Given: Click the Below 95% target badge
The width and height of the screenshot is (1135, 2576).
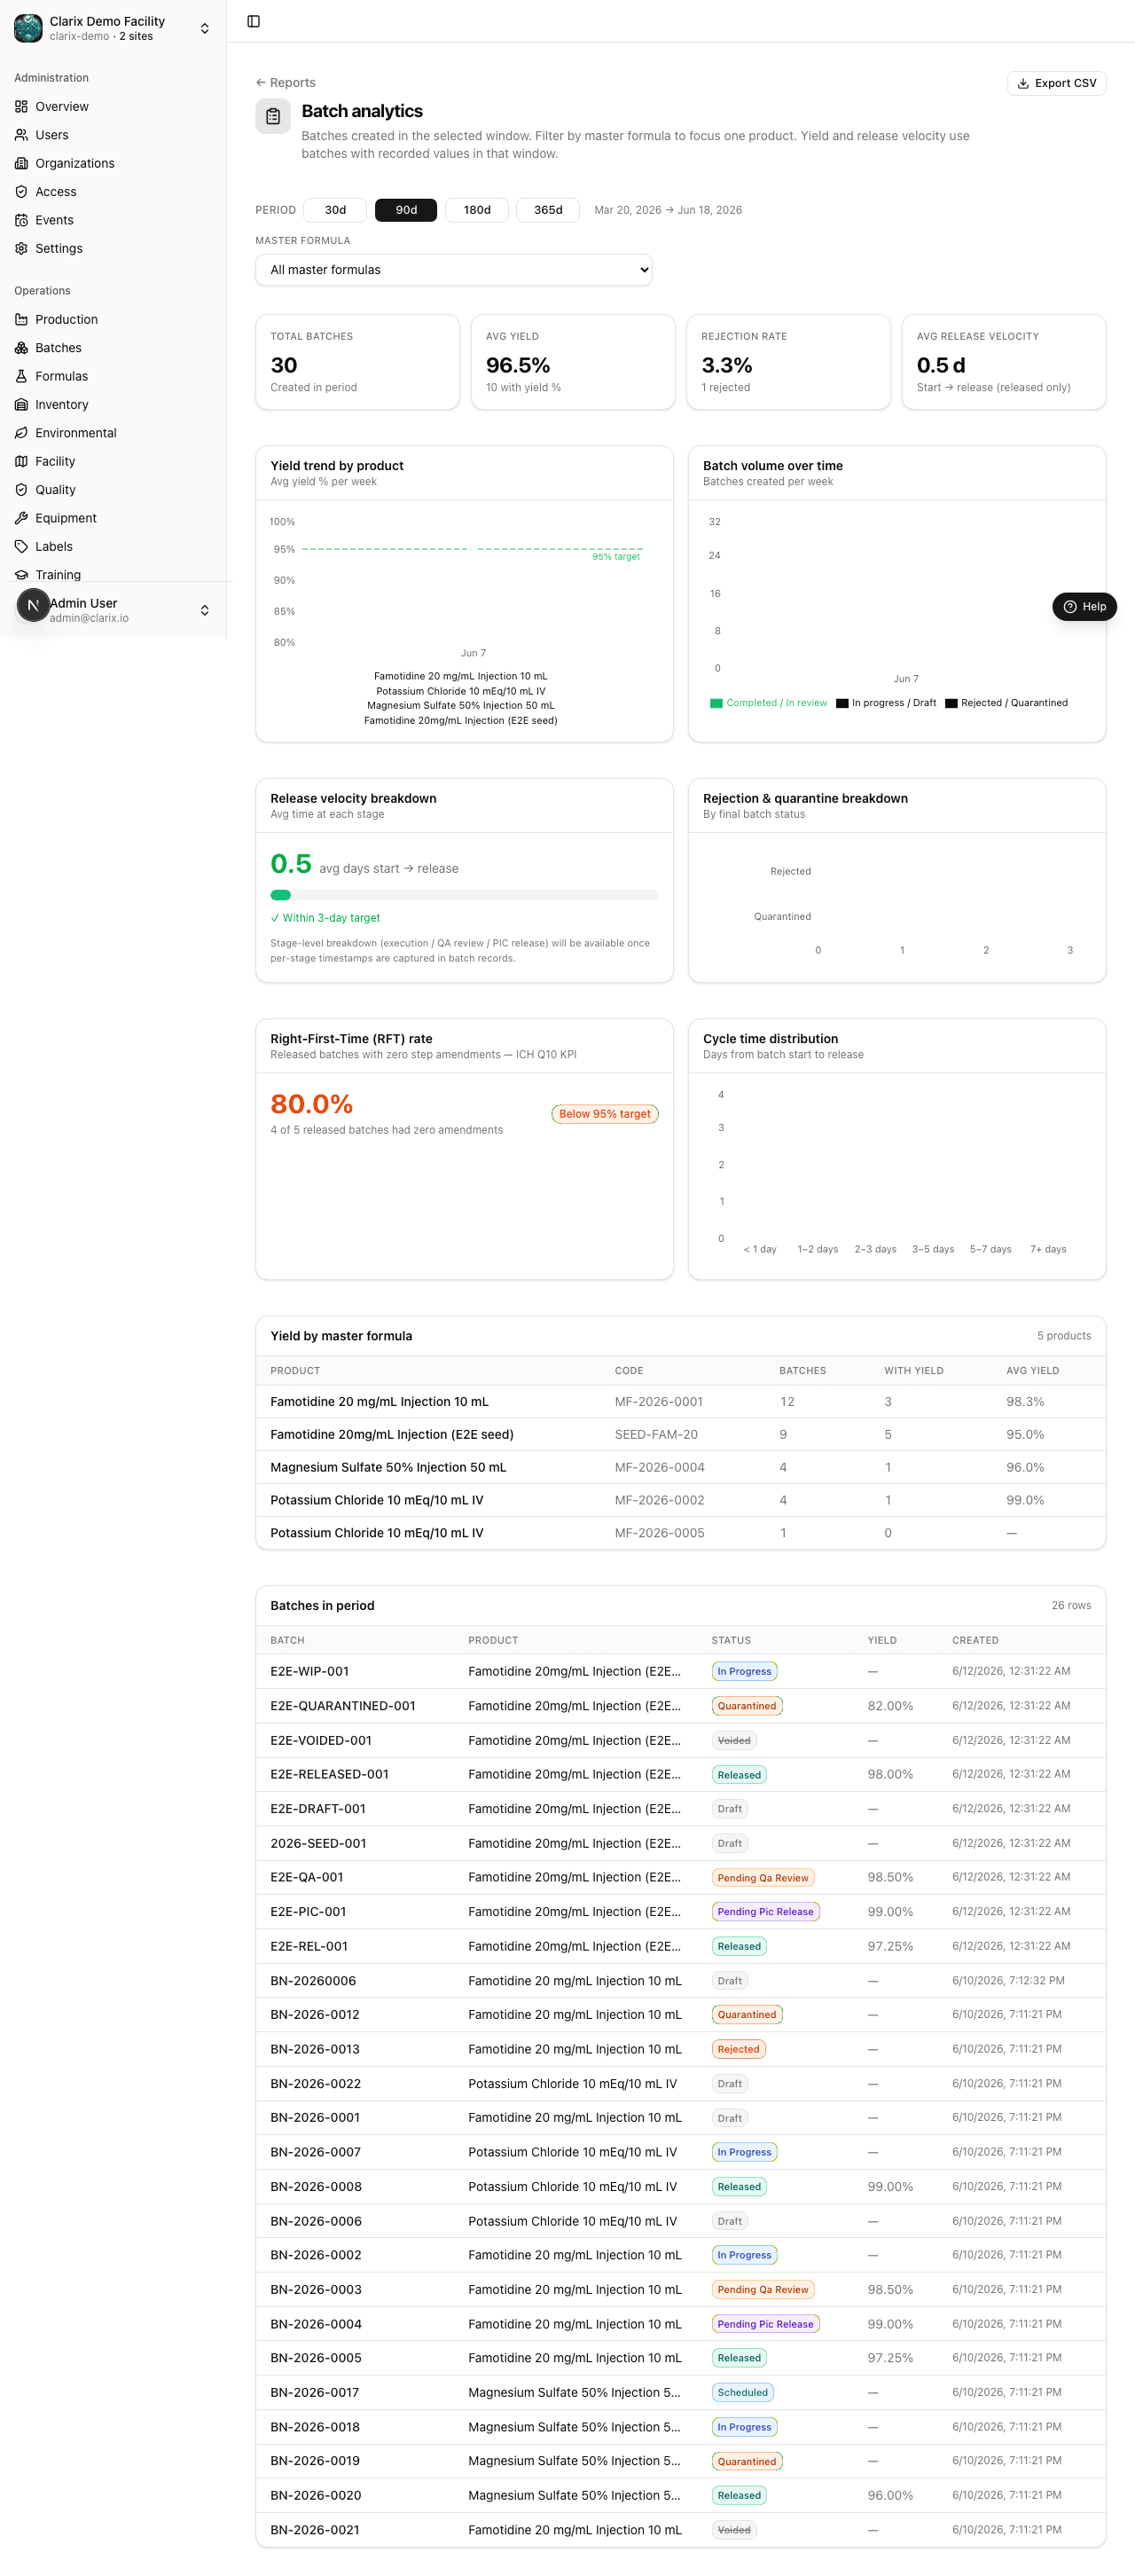Looking at the screenshot, I should [605, 1114].
